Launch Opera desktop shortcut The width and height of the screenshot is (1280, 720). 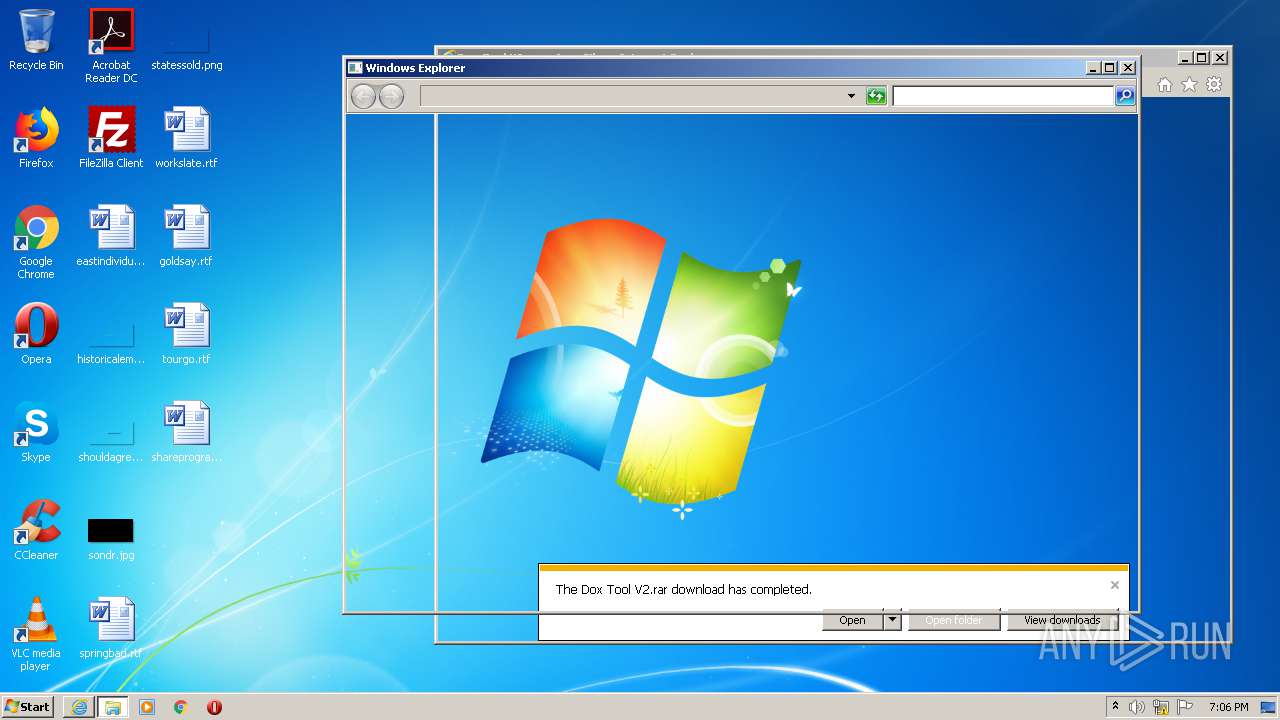[x=36, y=334]
